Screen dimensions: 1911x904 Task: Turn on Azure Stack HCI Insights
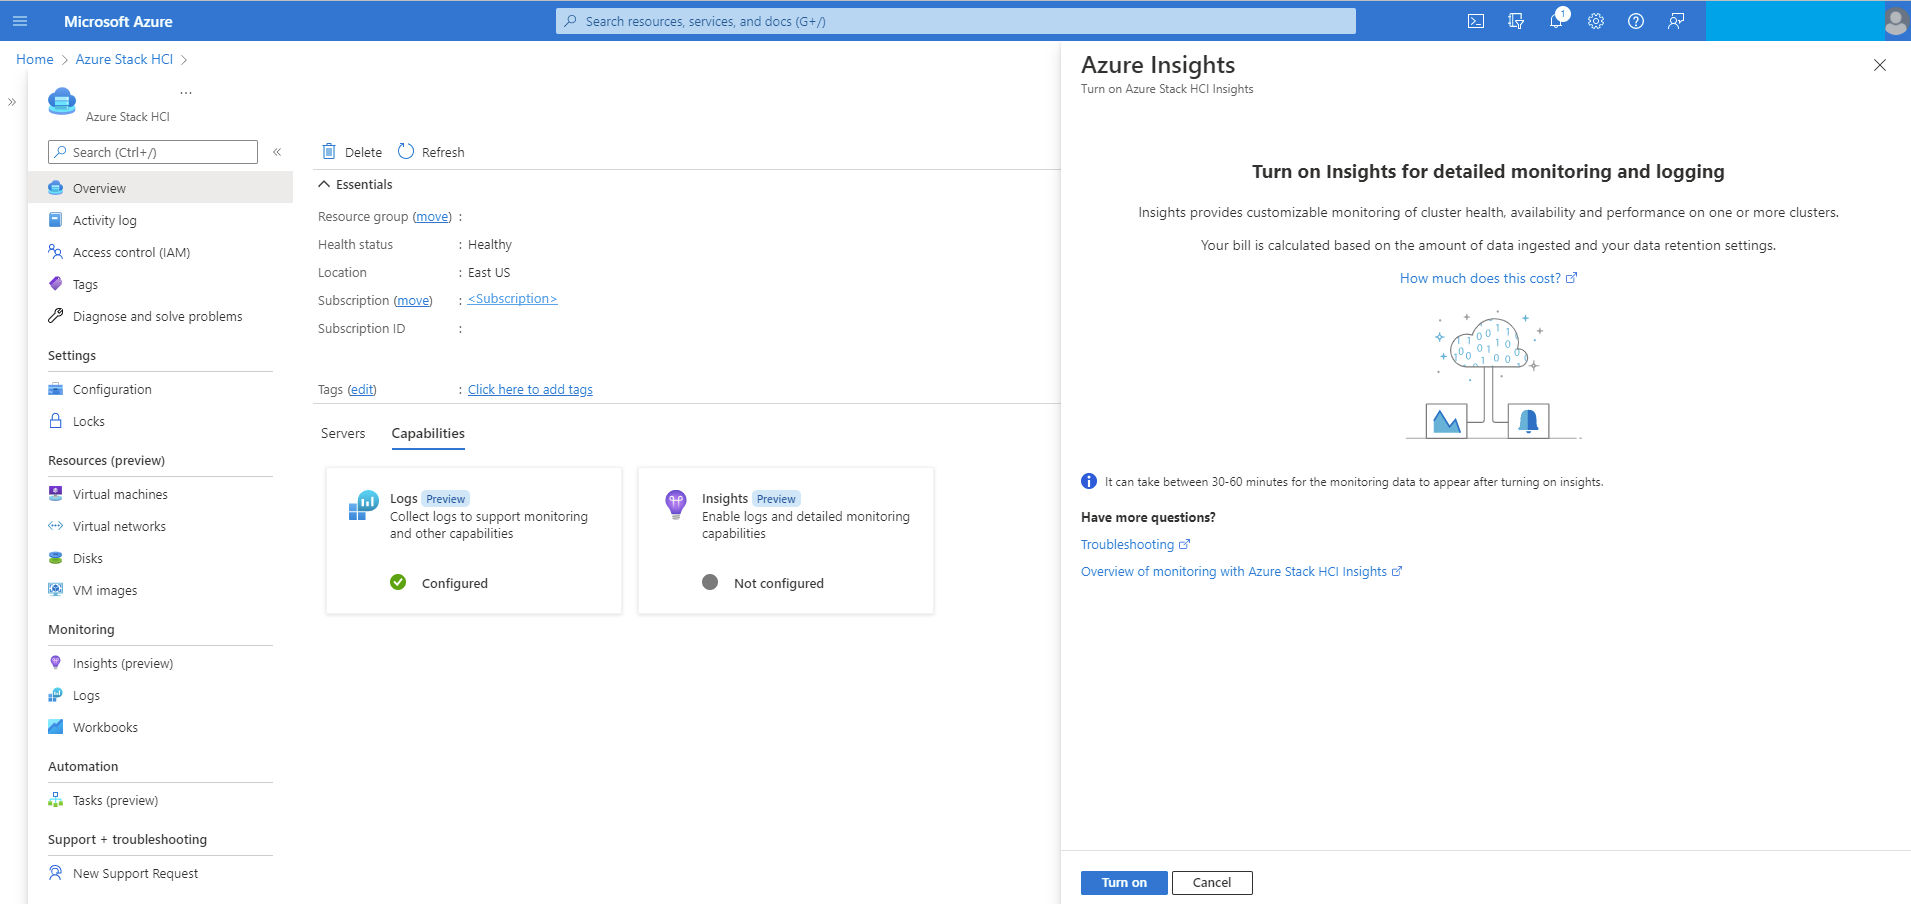coord(1123,882)
